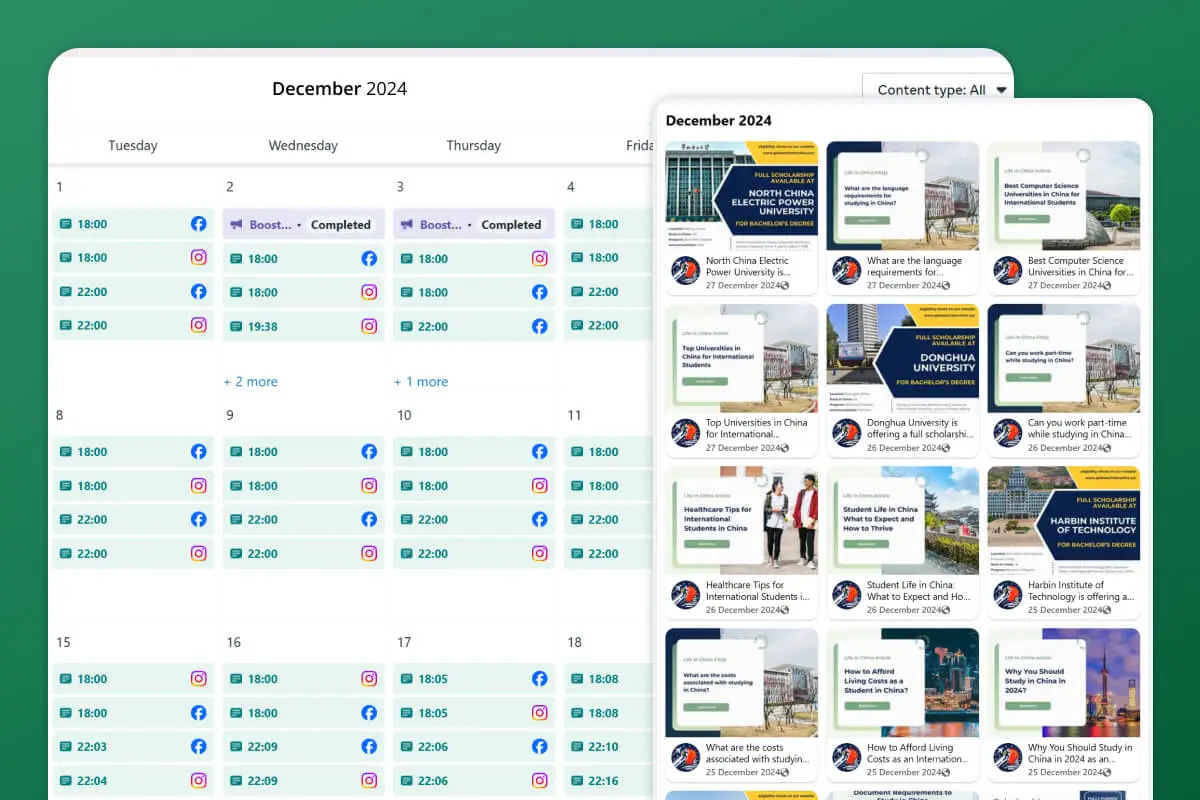Open the North China Electric Power University thumbnail
Image resolution: width=1200 pixels, height=800 pixels.
(x=742, y=195)
